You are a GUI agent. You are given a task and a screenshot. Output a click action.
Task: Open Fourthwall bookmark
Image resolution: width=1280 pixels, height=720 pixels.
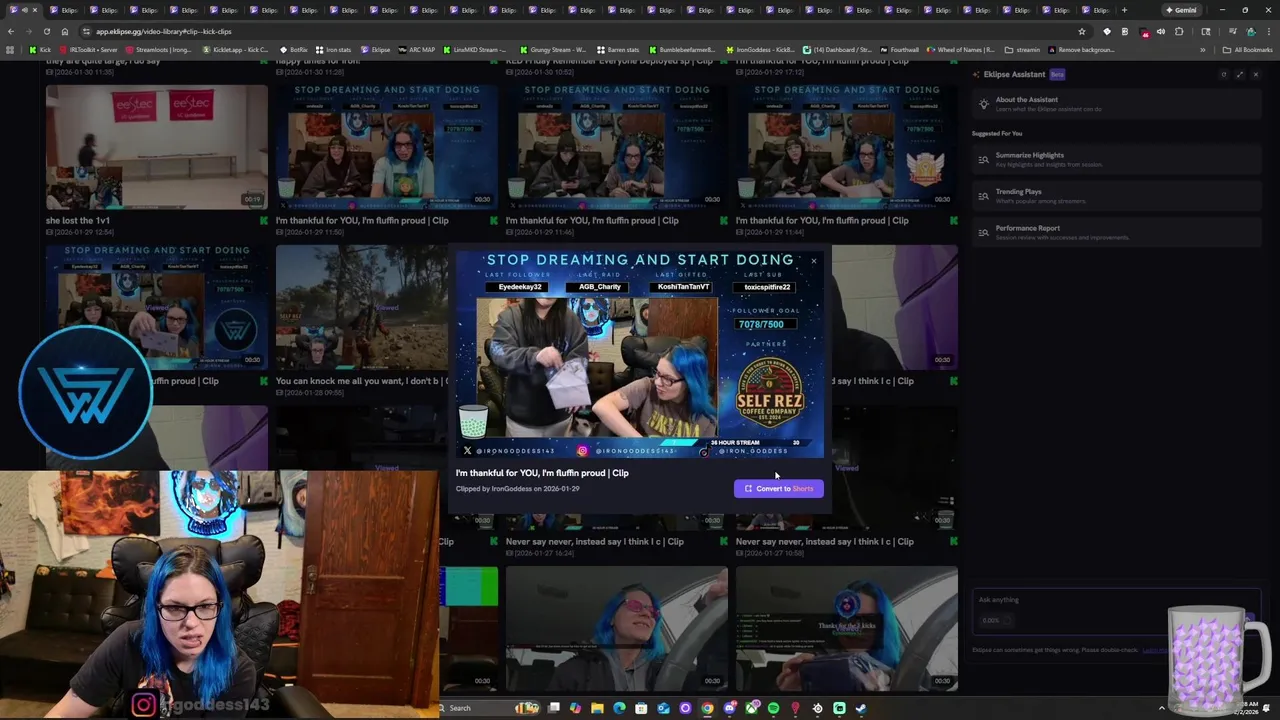(x=899, y=49)
